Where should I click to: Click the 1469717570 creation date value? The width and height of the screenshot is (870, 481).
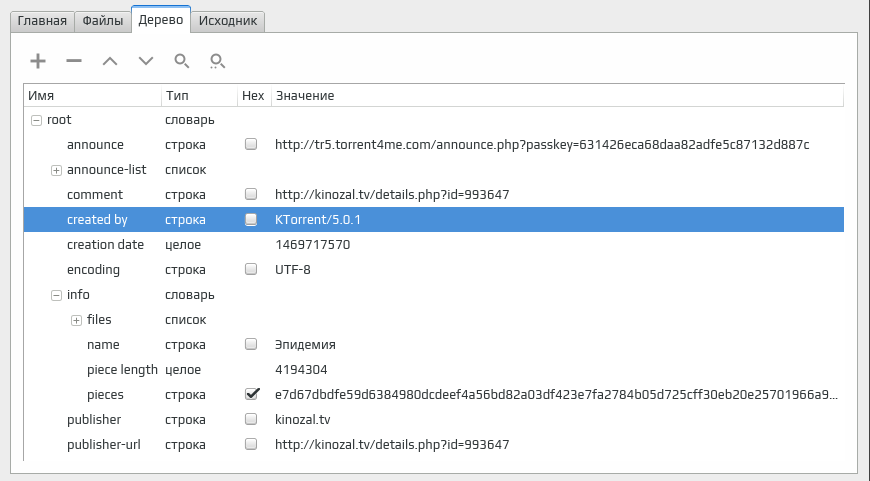point(312,245)
